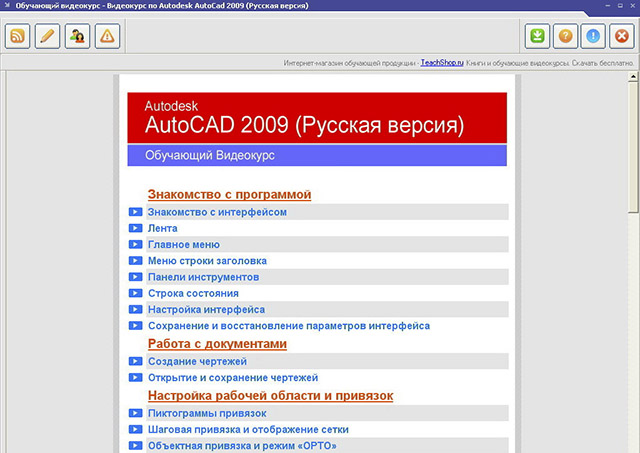Open the TeachShop.ru link
Image resolution: width=640 pixels, height=453 pixels.
pos(442,63)
